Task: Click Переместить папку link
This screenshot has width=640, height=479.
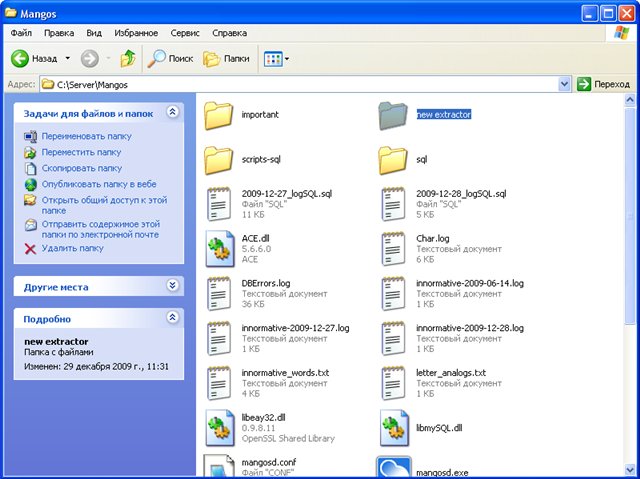Action: 81,152
